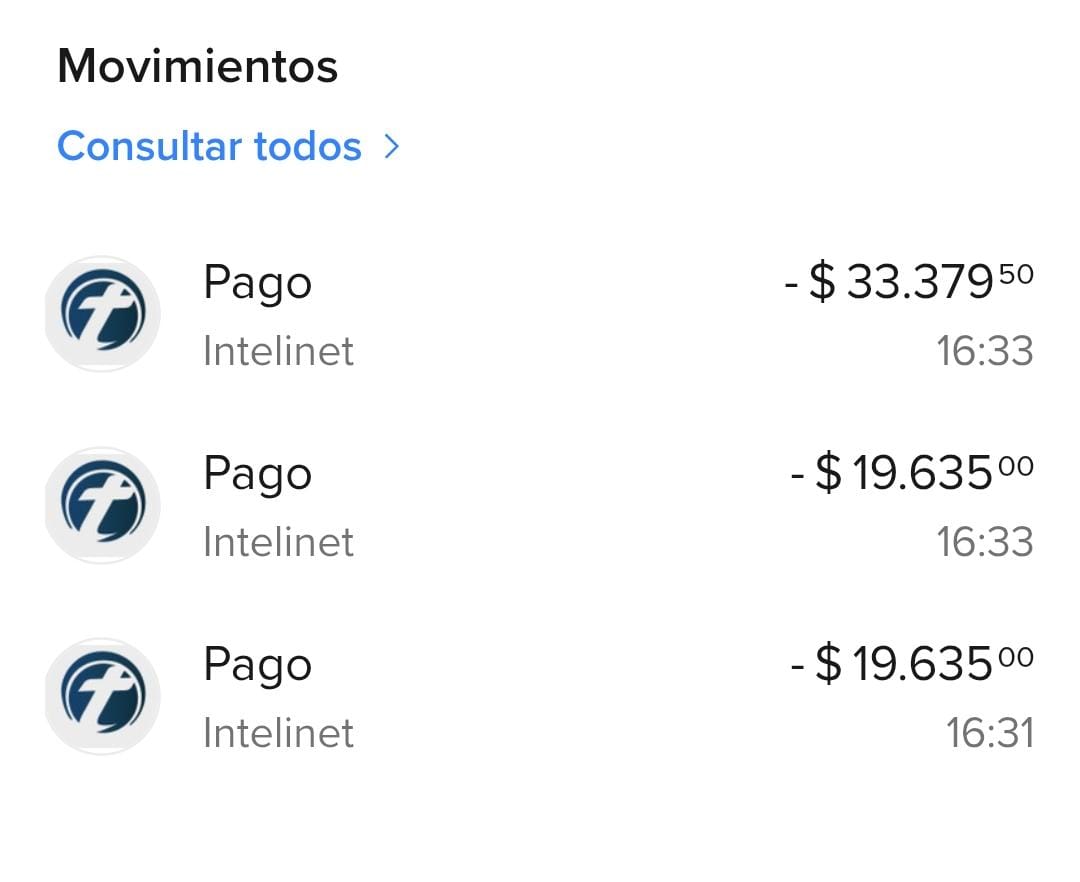Tap the Movimientos section heading
Screen dimensions: 1080x882
198,66
